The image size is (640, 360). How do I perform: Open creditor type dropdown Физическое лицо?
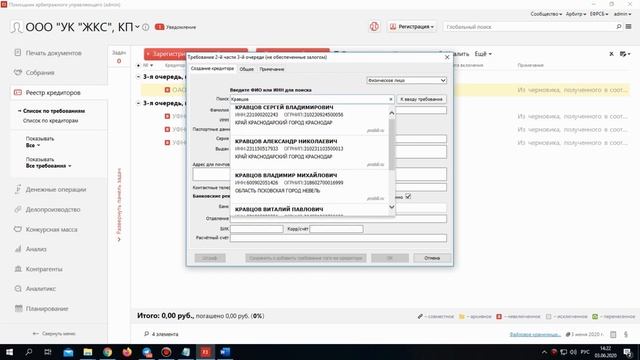pyautogui.click(x=407, y=80)
